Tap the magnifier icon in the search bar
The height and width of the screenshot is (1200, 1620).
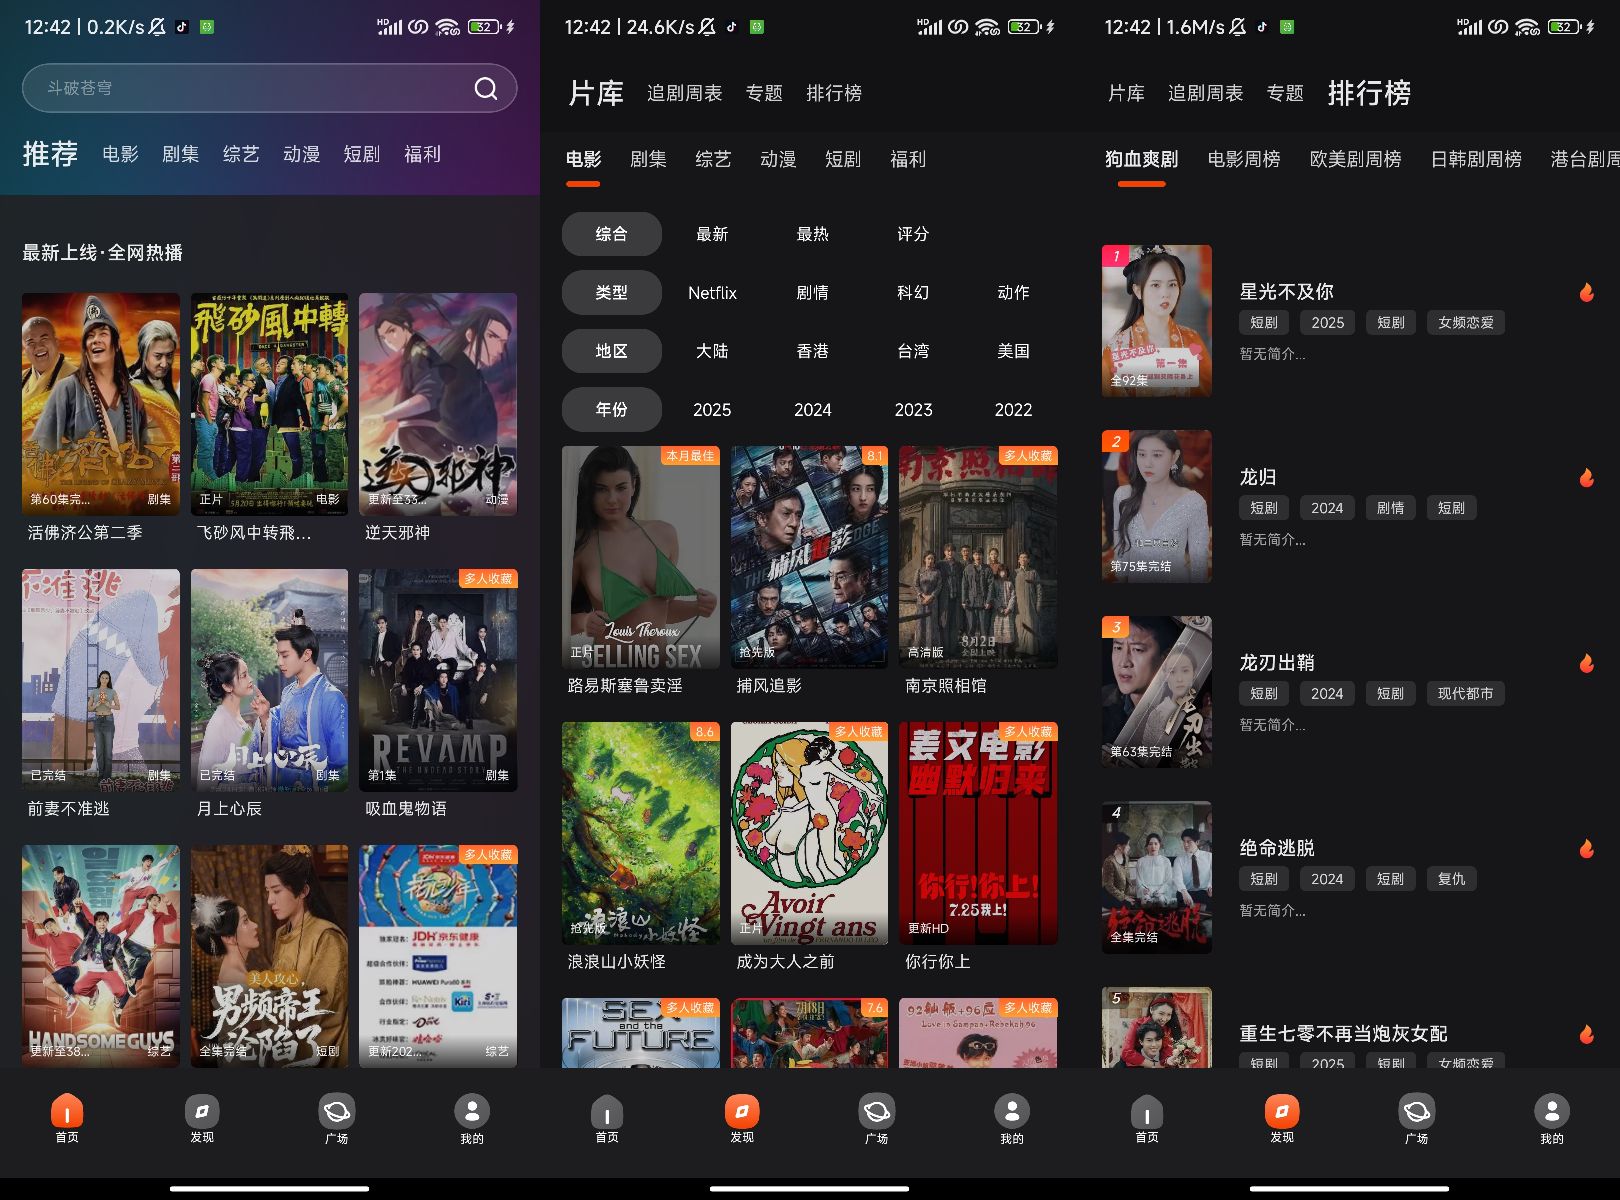click(486, 89)
